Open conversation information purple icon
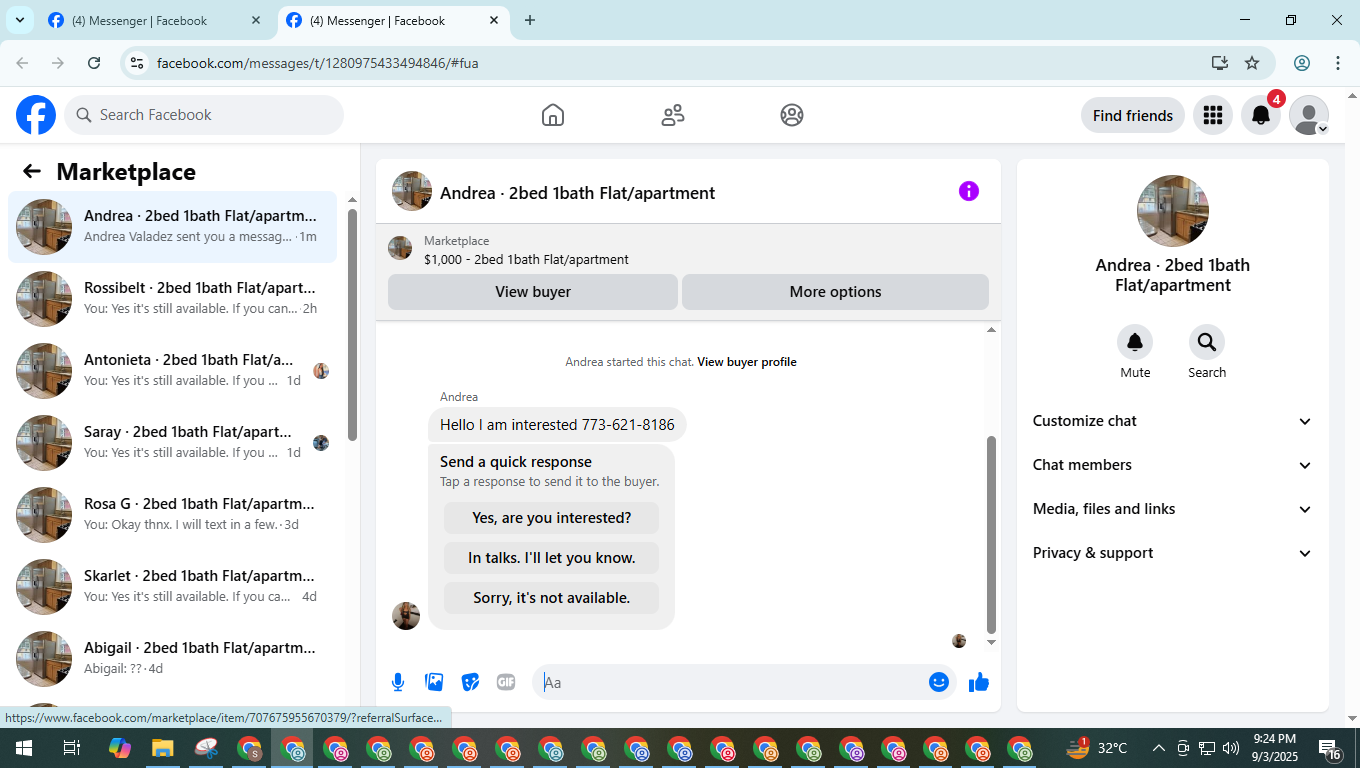1360x768 pixels. point(969,191)
